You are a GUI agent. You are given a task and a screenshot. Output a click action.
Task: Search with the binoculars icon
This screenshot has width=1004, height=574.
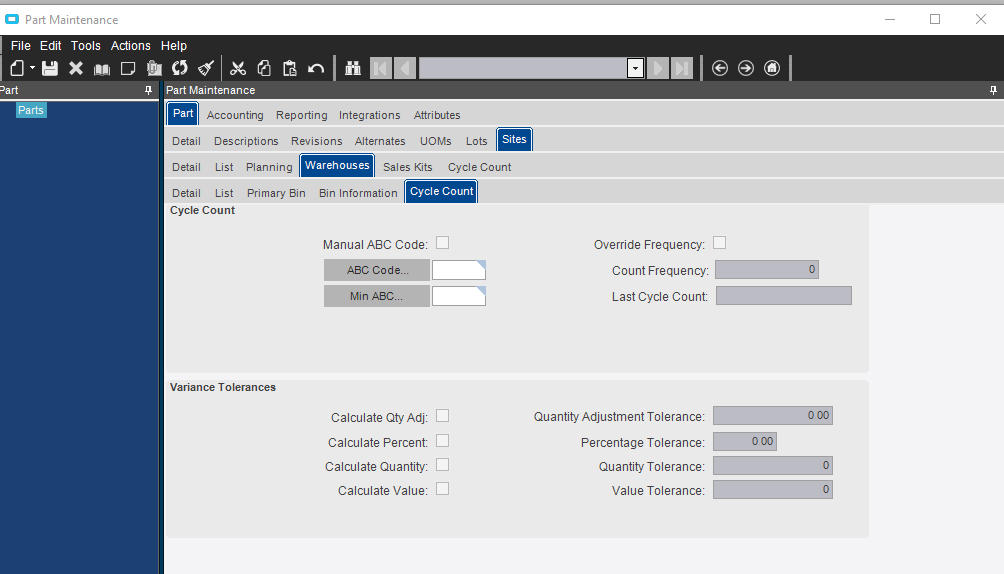pyautogui.click(x=353, y=68)
